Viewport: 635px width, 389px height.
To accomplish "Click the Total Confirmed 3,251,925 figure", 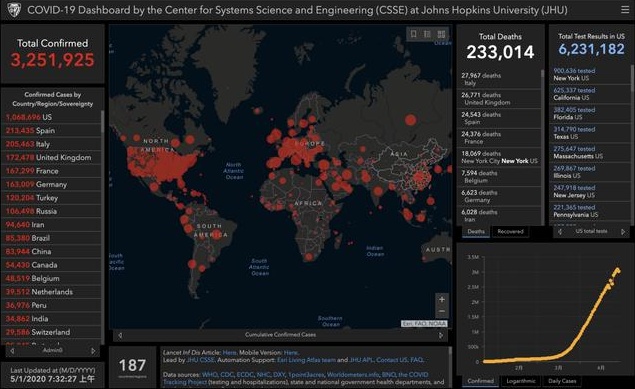I will coord(53,60).
